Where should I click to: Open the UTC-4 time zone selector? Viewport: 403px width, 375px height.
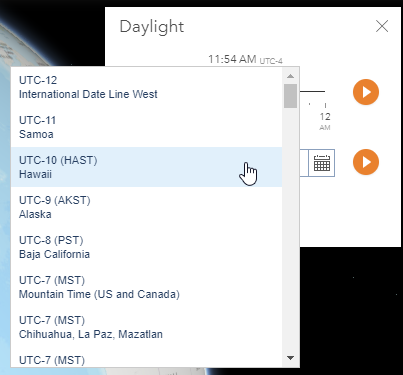(x=271, y=61)
